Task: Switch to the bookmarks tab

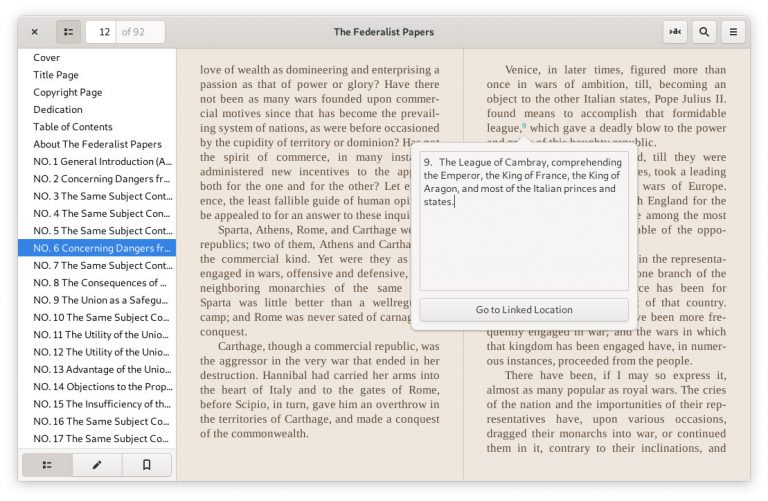Action: (146, 465)
